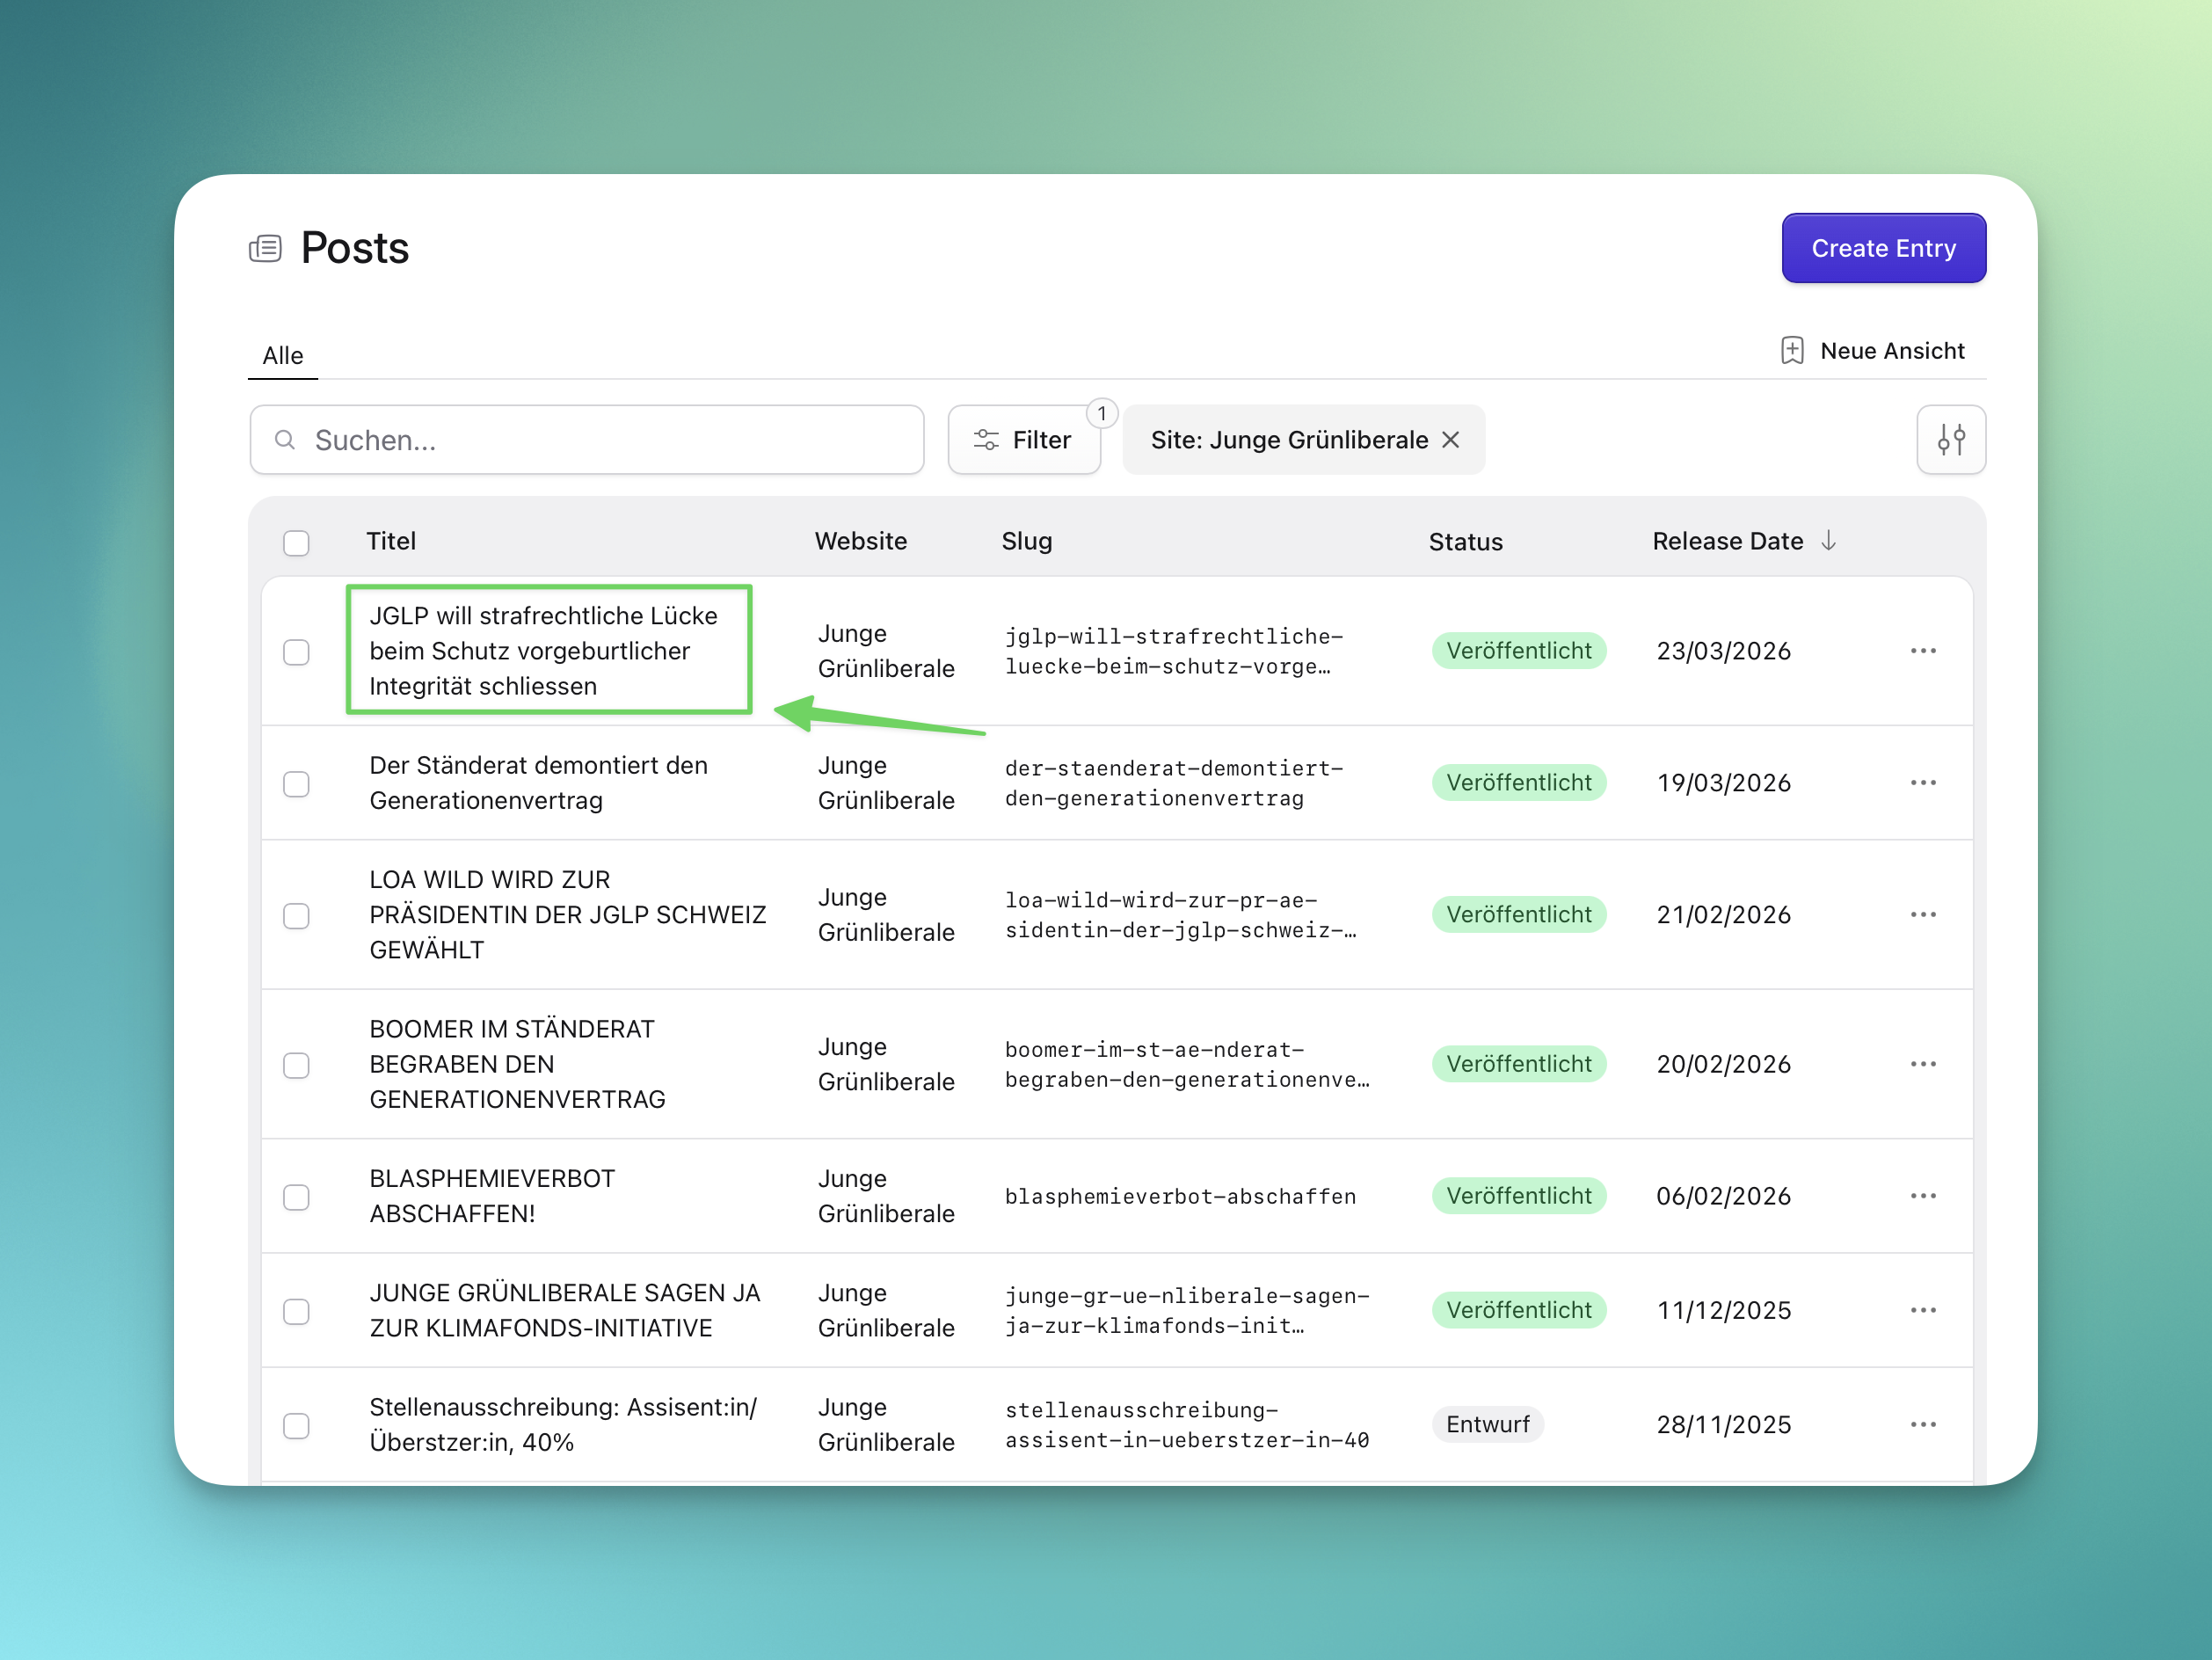Check the BOOMER IM STÄNDERAT row
The height and width of the screenshot is (1660, 2212).
point(296,1065)
